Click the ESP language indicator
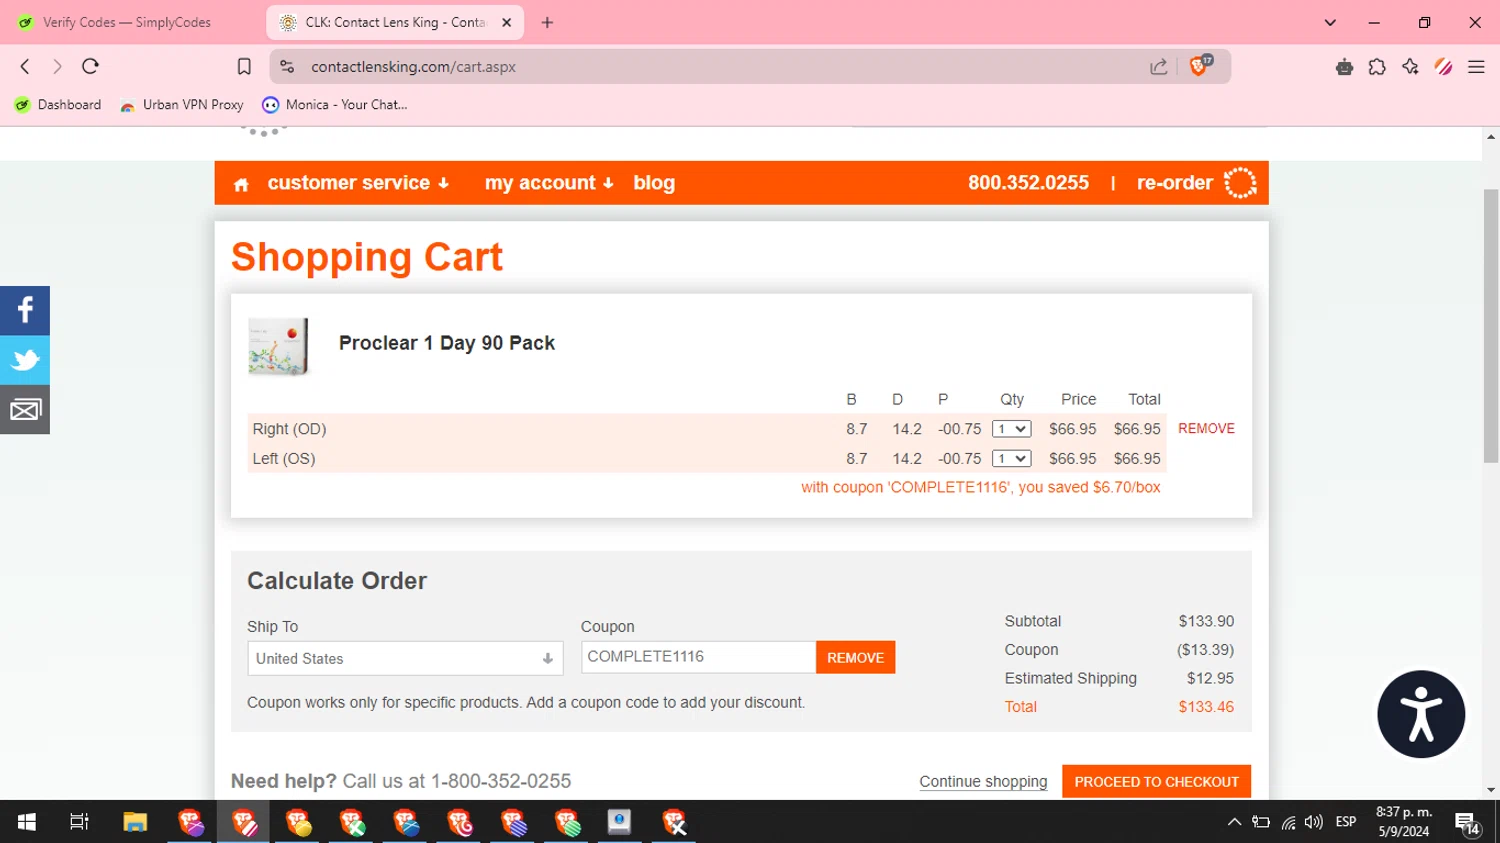1500x843 pixels. coord(1346,822)
